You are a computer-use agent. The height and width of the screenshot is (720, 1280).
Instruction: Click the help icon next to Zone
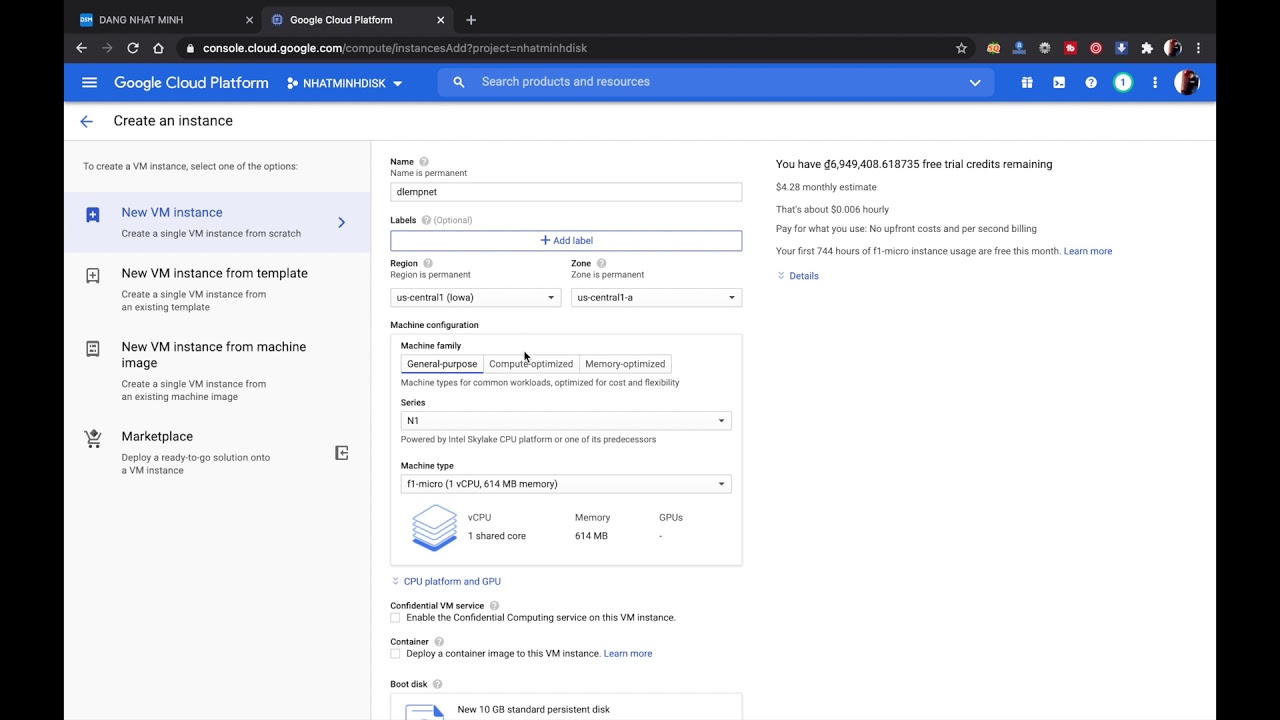601,263
